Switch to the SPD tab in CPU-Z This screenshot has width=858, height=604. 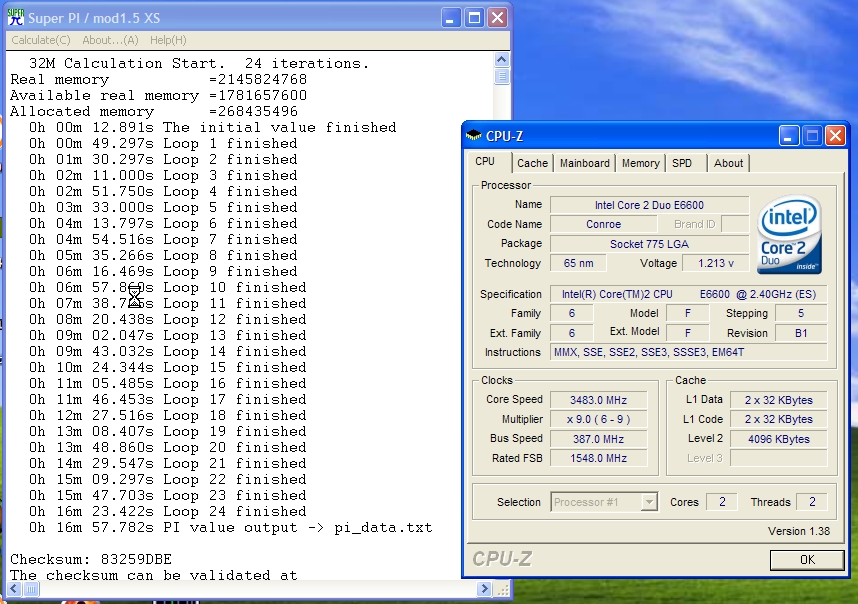(x=682, y=163)
